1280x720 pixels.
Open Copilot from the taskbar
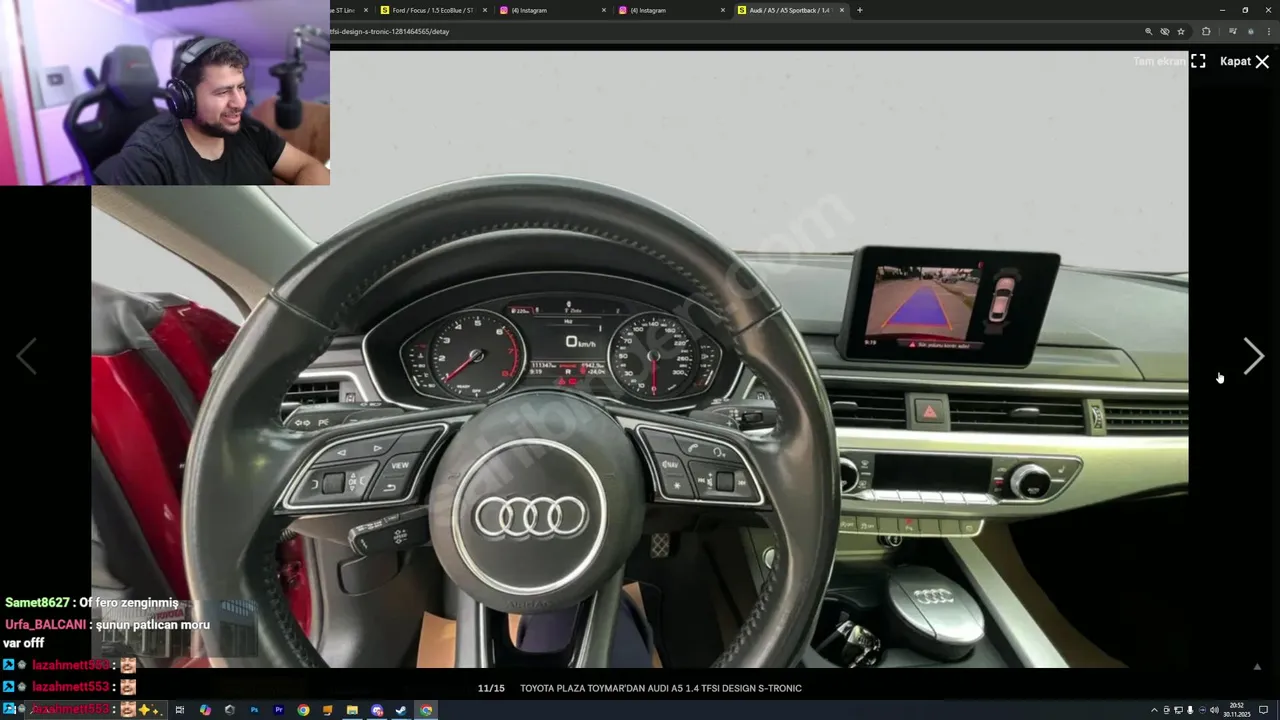[205, 710]
